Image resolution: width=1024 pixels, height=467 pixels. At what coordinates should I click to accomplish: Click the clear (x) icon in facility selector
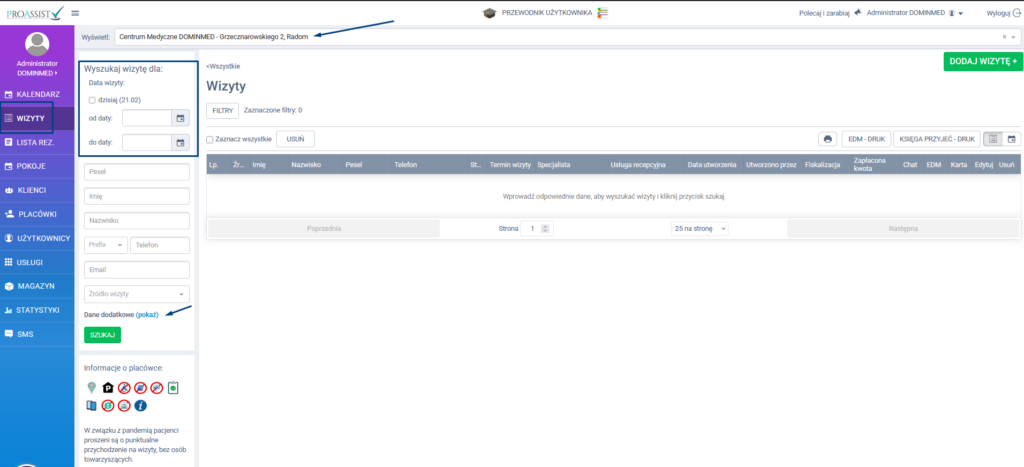(1004, 36)
